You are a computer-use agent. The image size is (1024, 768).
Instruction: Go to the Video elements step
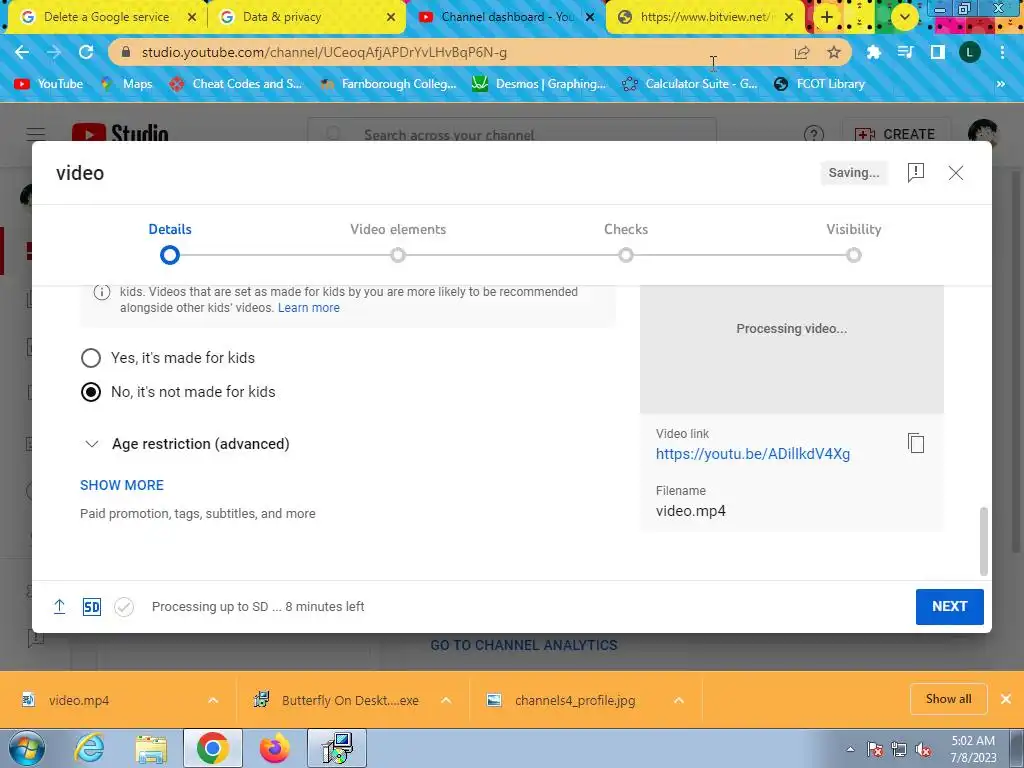(398, 242)
